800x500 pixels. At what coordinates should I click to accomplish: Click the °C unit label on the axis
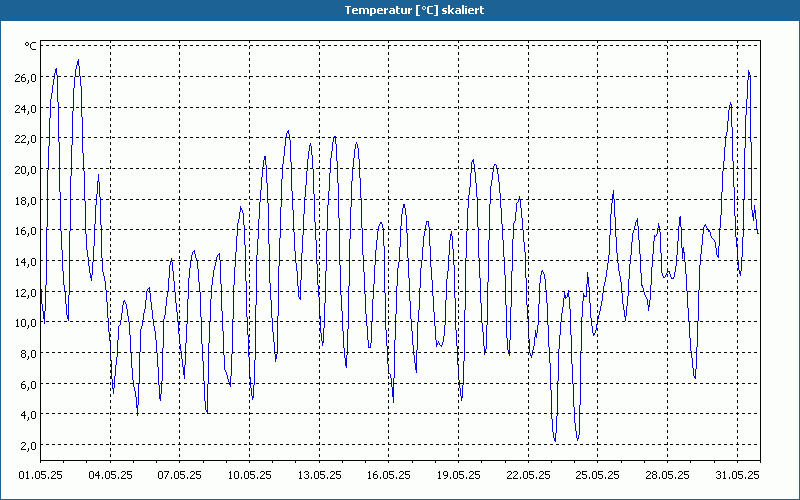(31, 46)
